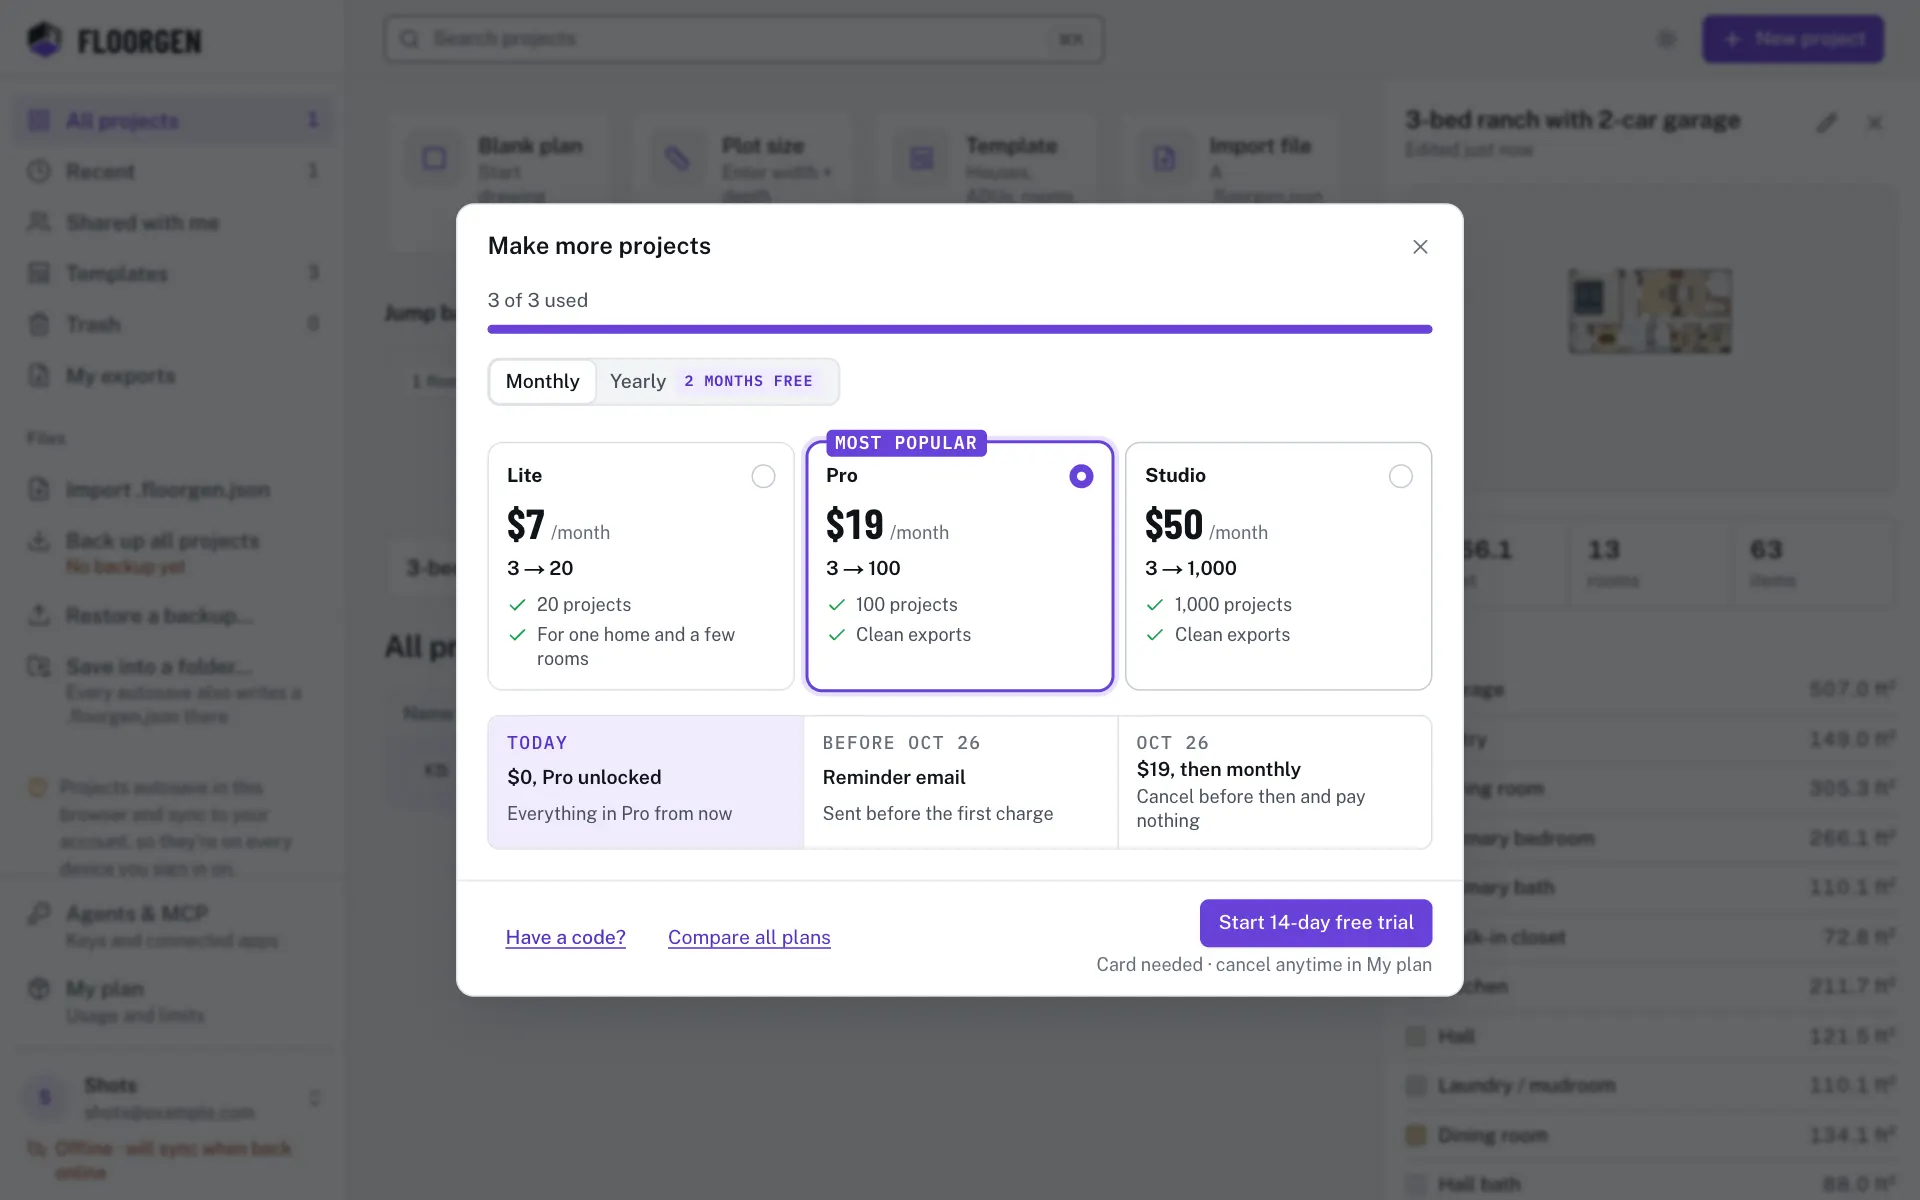The image size is (1920, 1200).
Task: Click the Laundry / mudroom color swatch
Action: click(x=1416, y=1085)
